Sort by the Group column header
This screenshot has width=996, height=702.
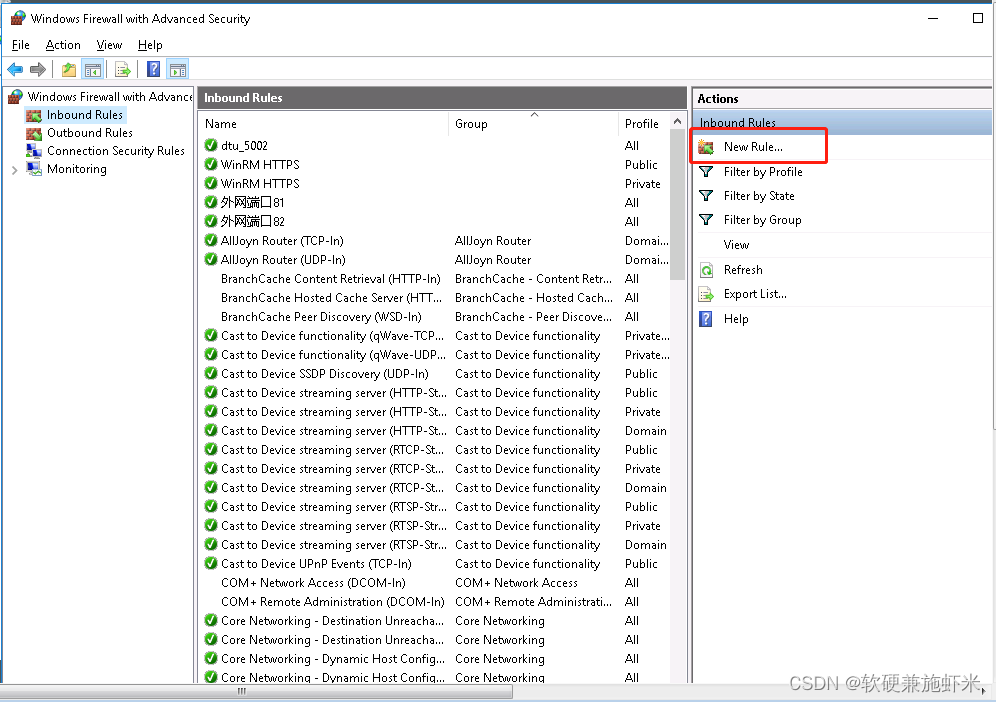click(x=534, y=124)
